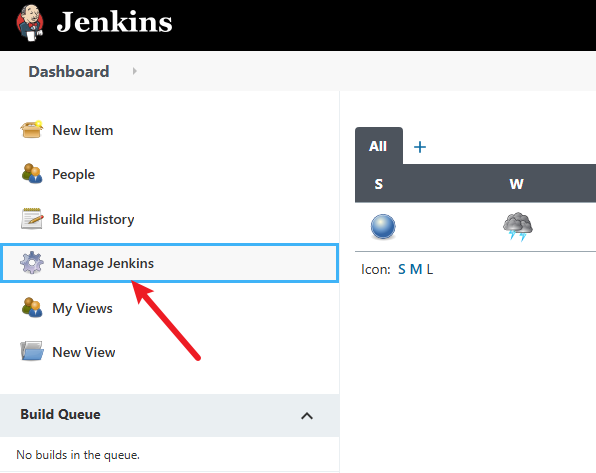Open the People link
This screenshot has height=473, width=596.
73,175
